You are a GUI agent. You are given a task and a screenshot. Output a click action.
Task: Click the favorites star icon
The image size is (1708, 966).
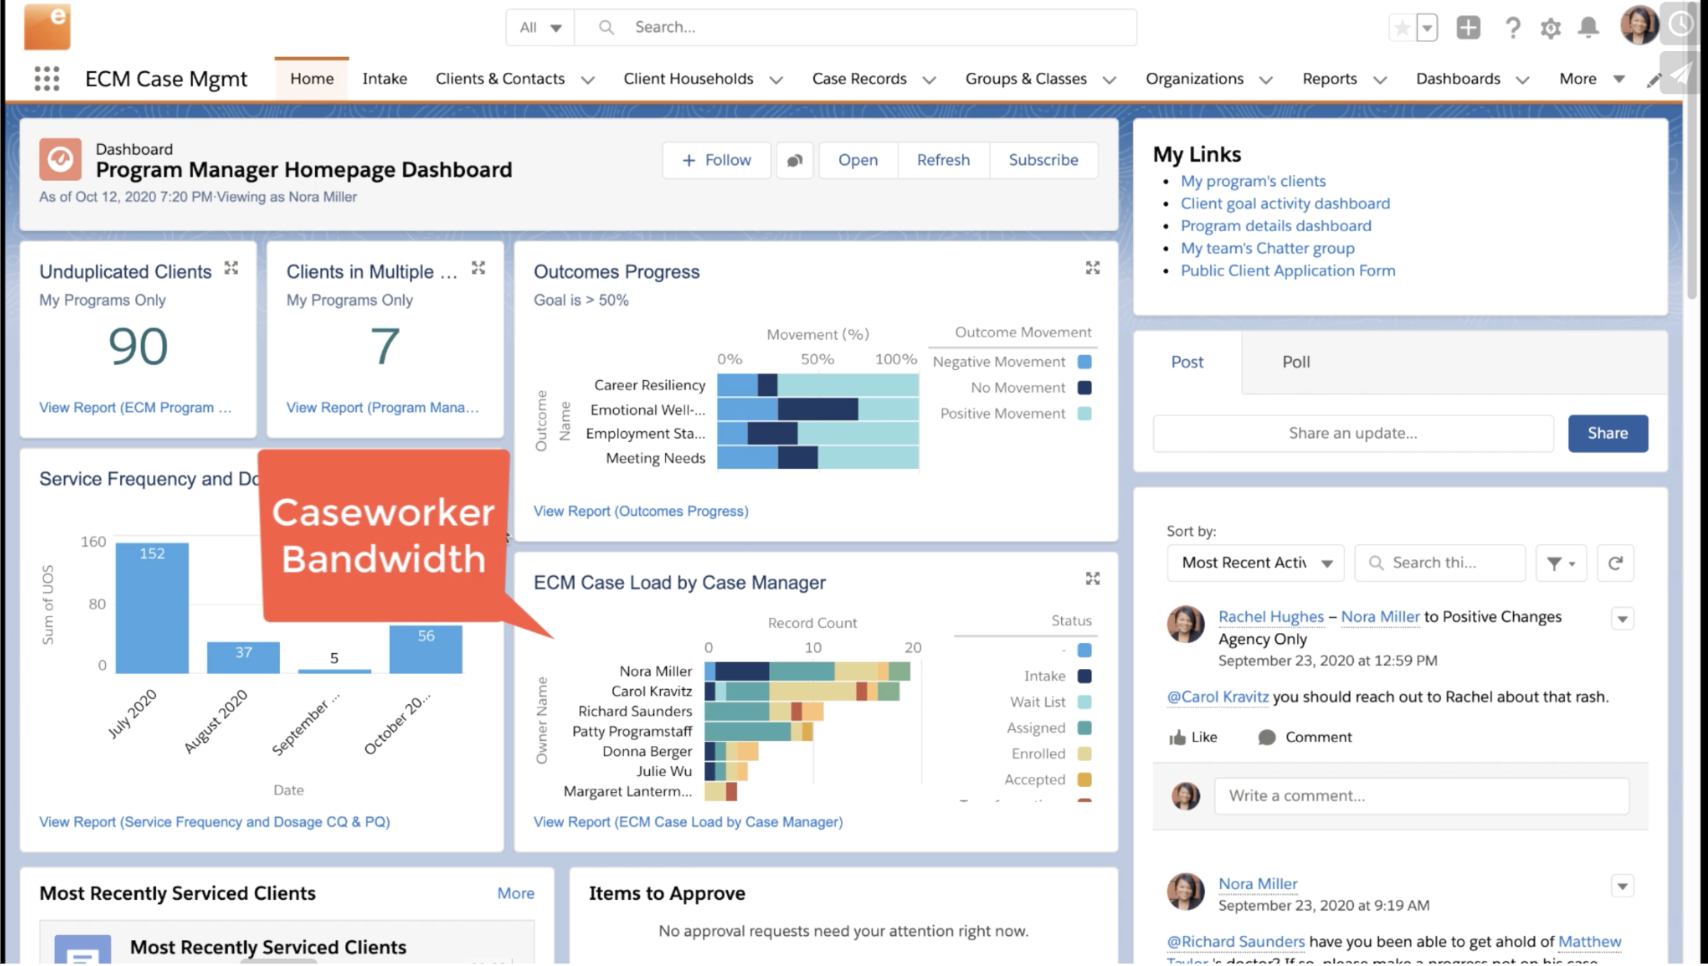pyautogui.click(x=1402, y=28)
